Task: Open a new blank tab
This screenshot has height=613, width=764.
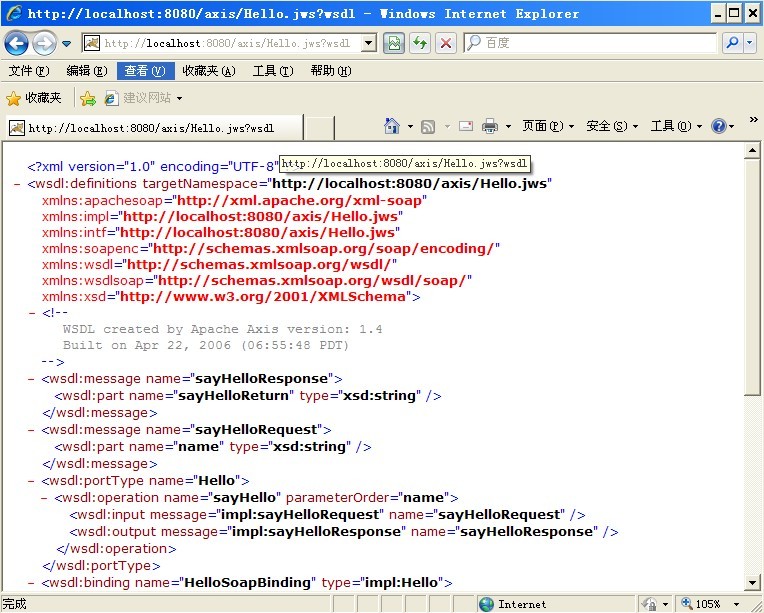Action: (x=319, y=128)
